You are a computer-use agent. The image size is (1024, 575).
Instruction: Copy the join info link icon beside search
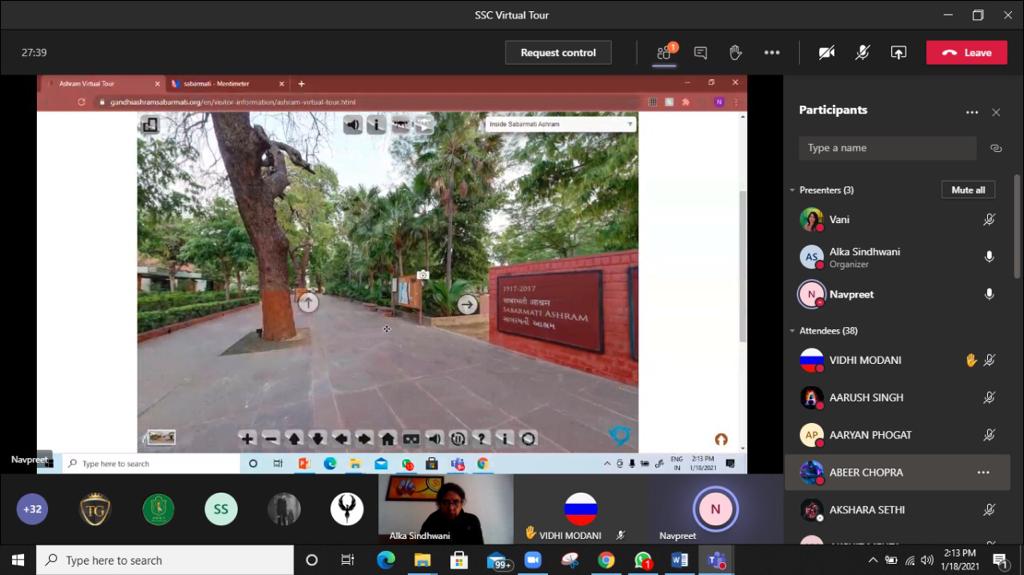(995, 148)
